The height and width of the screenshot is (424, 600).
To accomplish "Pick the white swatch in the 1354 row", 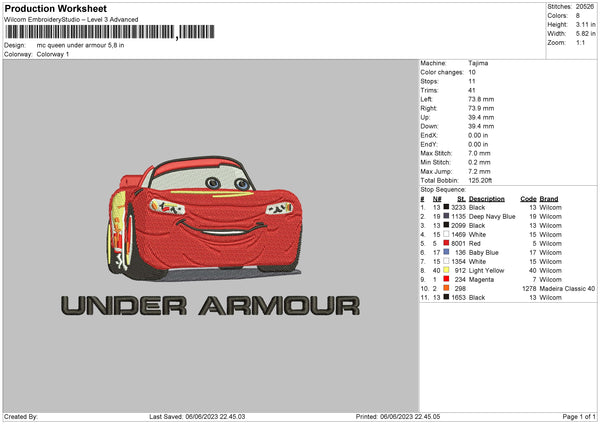I will coord(446,261).
